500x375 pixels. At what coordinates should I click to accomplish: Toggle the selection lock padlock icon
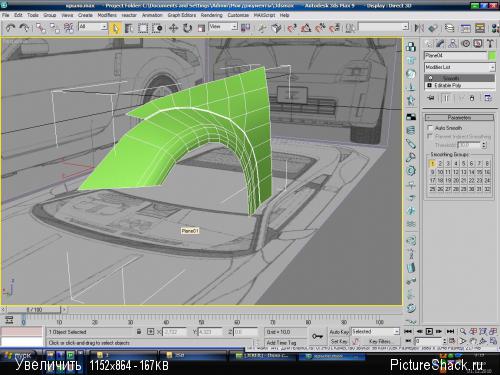coord(139,332)
